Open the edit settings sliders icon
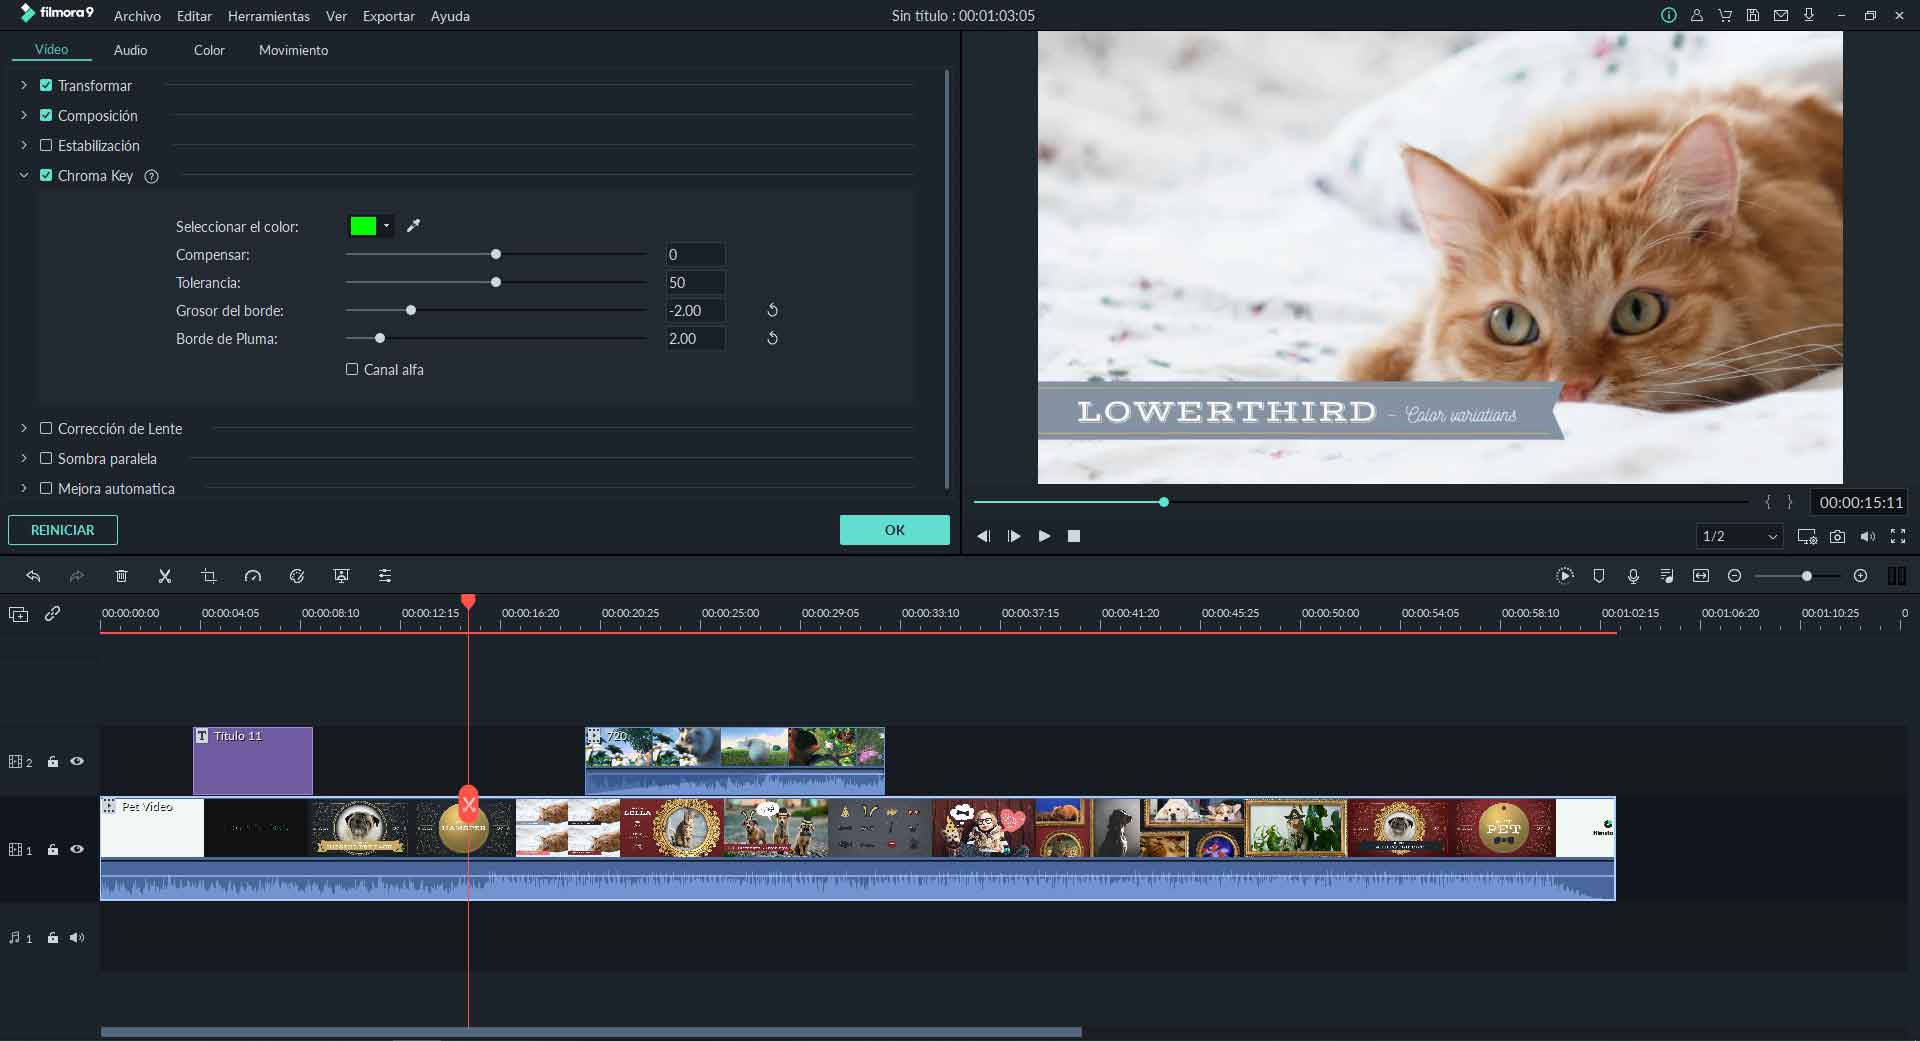This screenshot has height=1041, width=1920. (385, 576)
